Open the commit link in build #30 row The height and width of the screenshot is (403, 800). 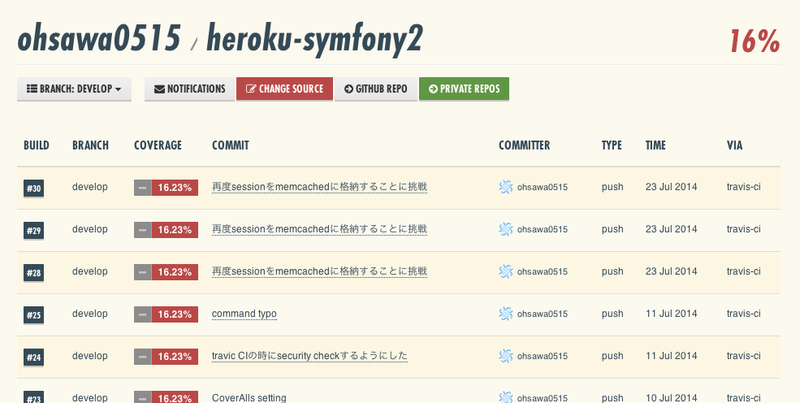click(x=319, y=187)
